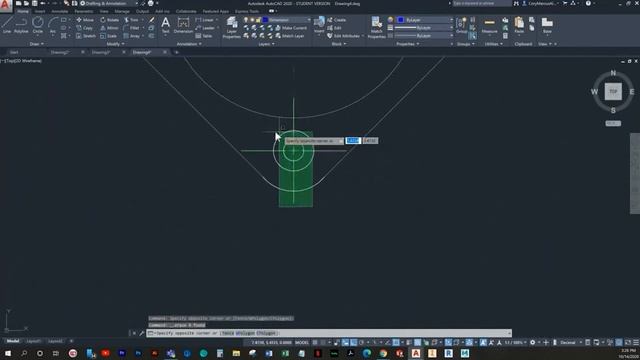Open the status bar customization menu
This screenshot has height=360, width=640.
pos(636,342)
